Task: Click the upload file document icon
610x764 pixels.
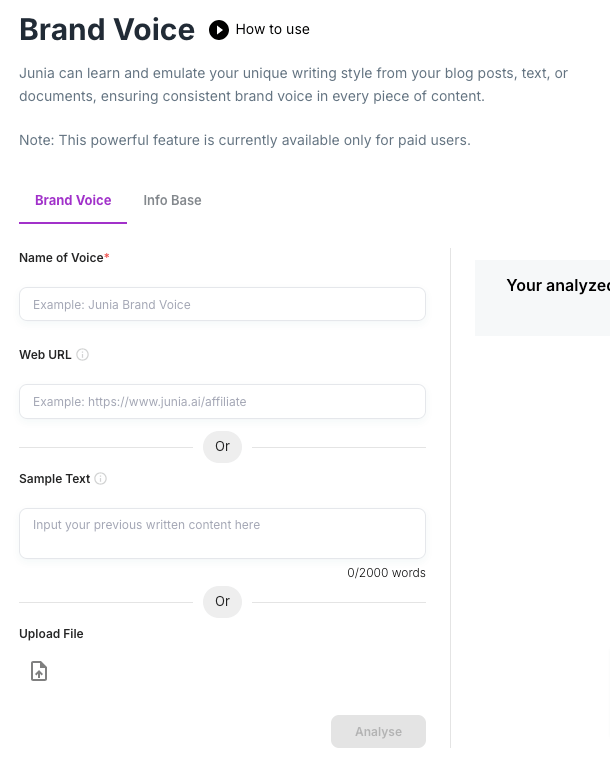Action: coord(39,671)
